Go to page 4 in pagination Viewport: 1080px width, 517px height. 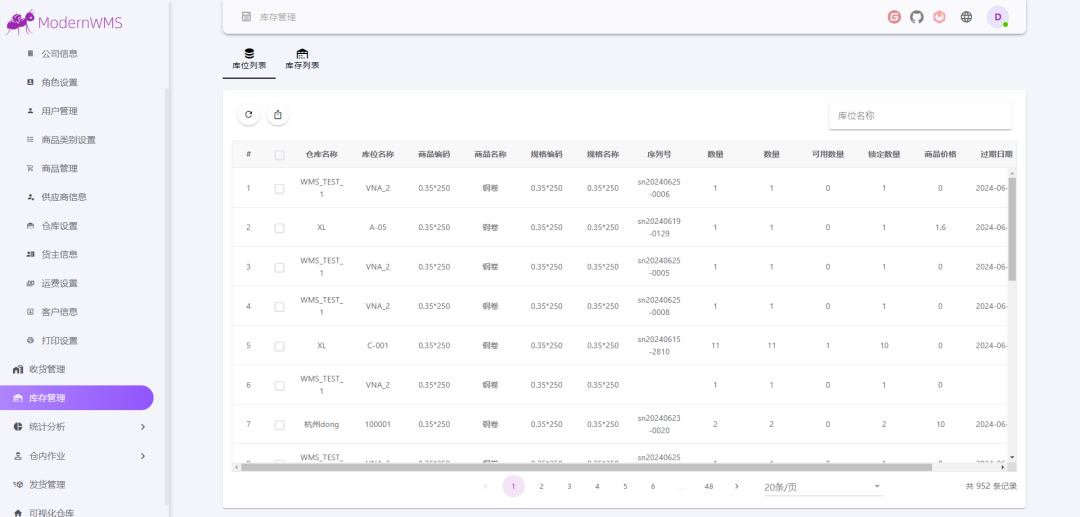coord(597,487)
